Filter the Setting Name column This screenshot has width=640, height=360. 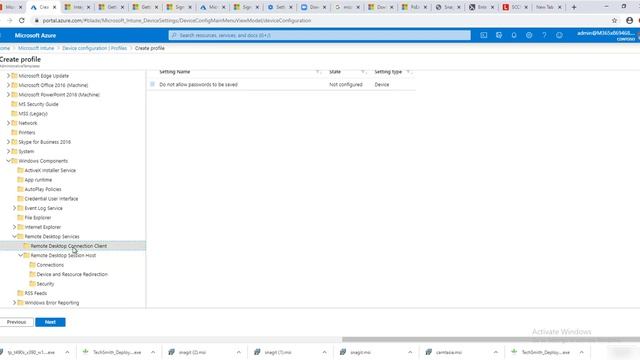(318, 72)
